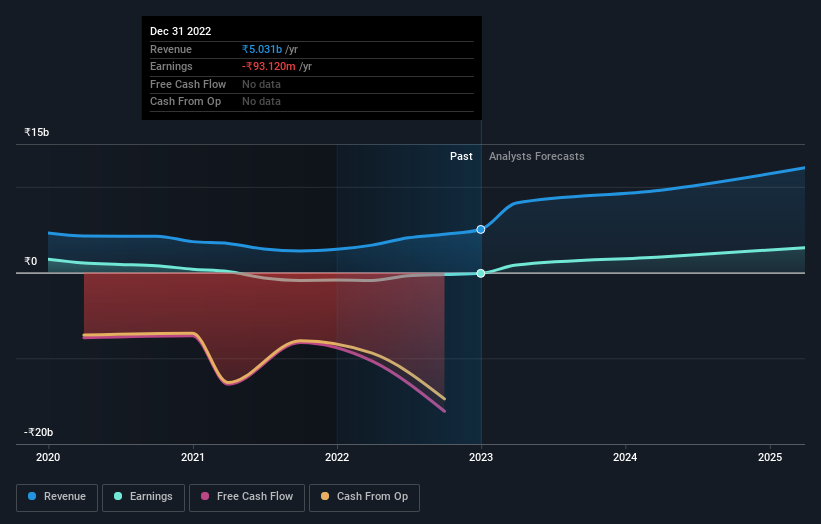Click the Cash From Op row's No data text
Viewport: 821px width, 524px height.
(x=261, y=102)
